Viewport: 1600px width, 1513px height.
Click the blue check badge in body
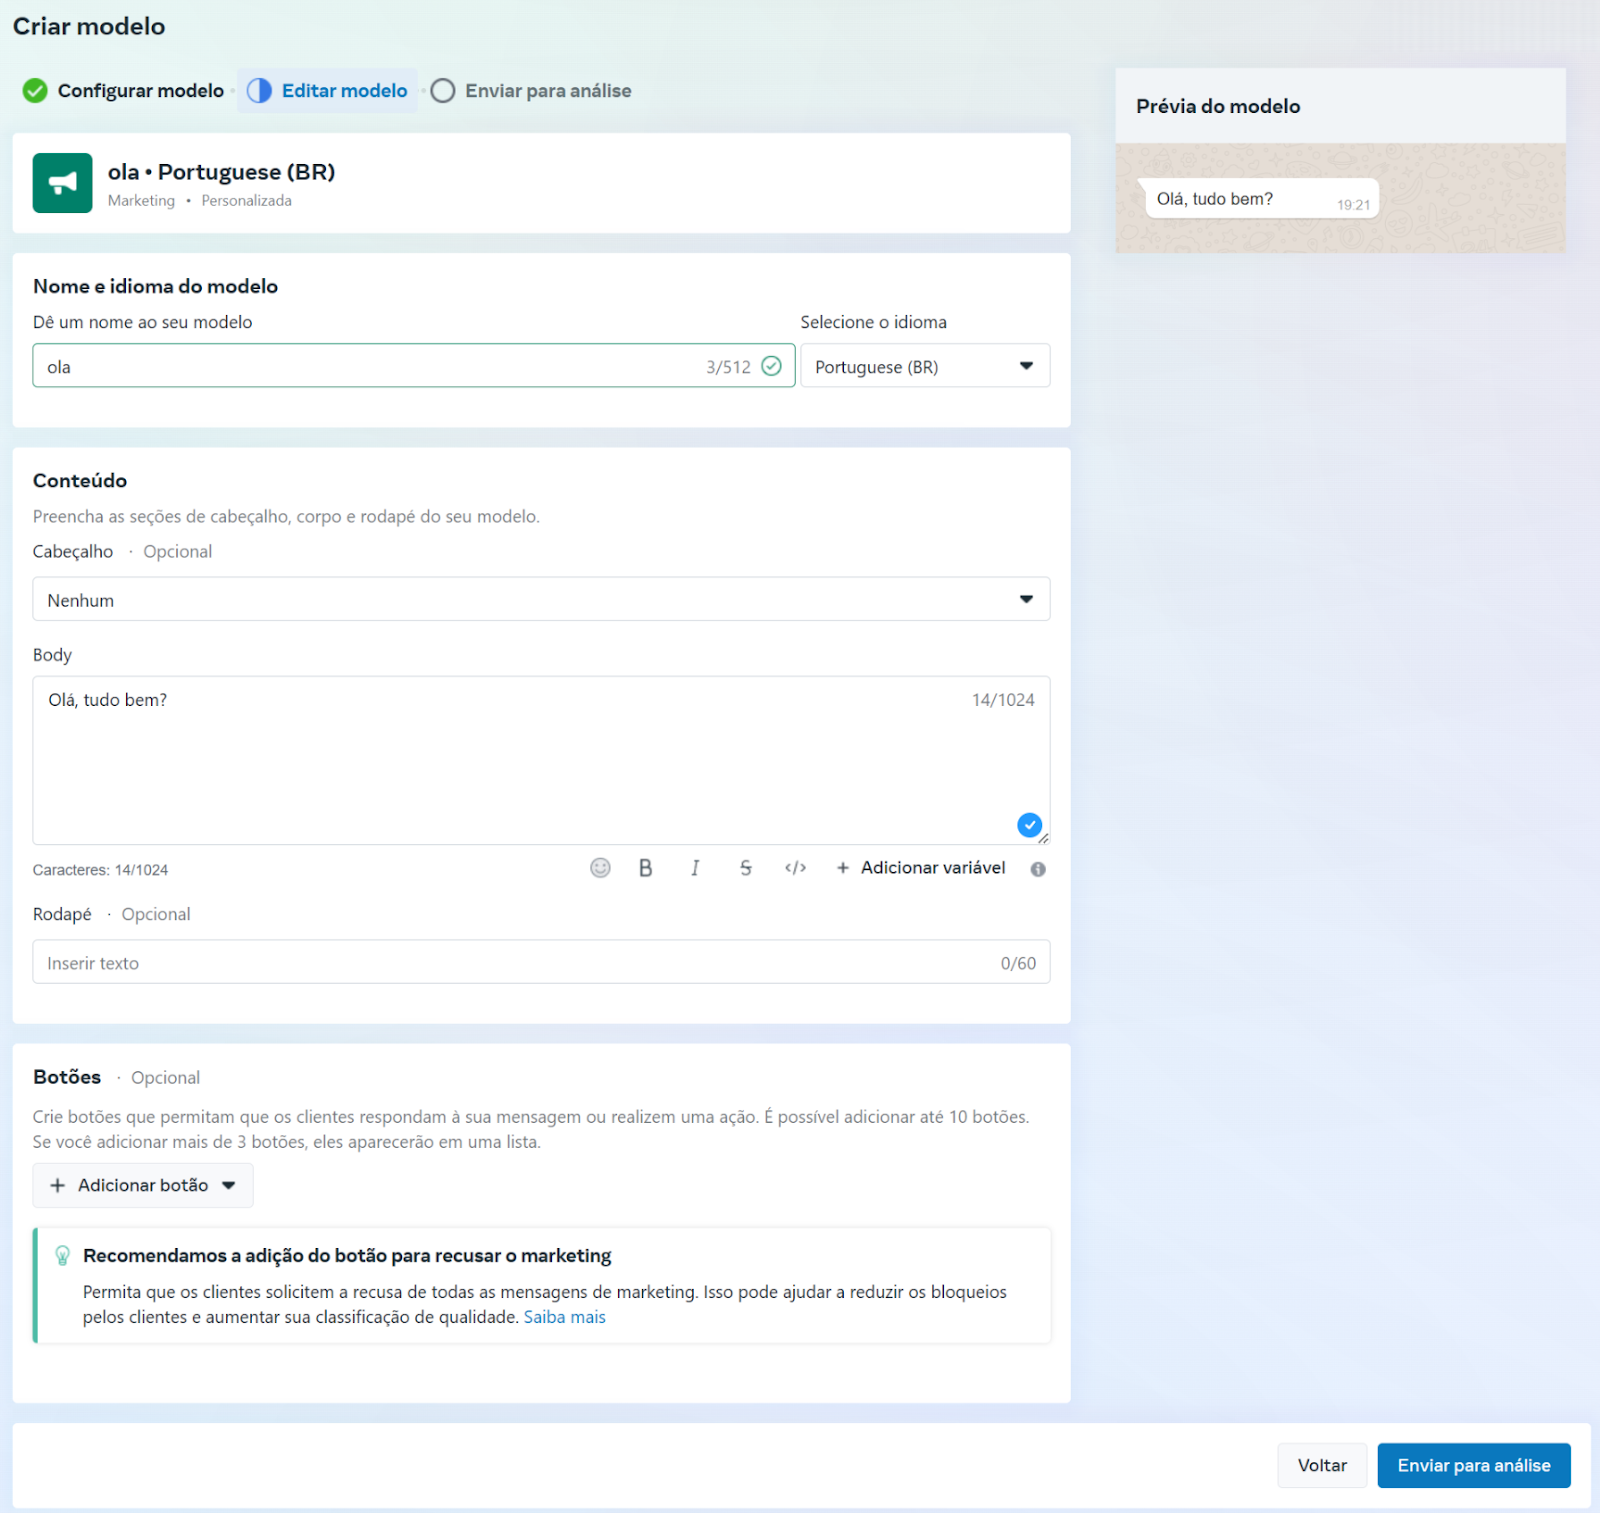1029,825
